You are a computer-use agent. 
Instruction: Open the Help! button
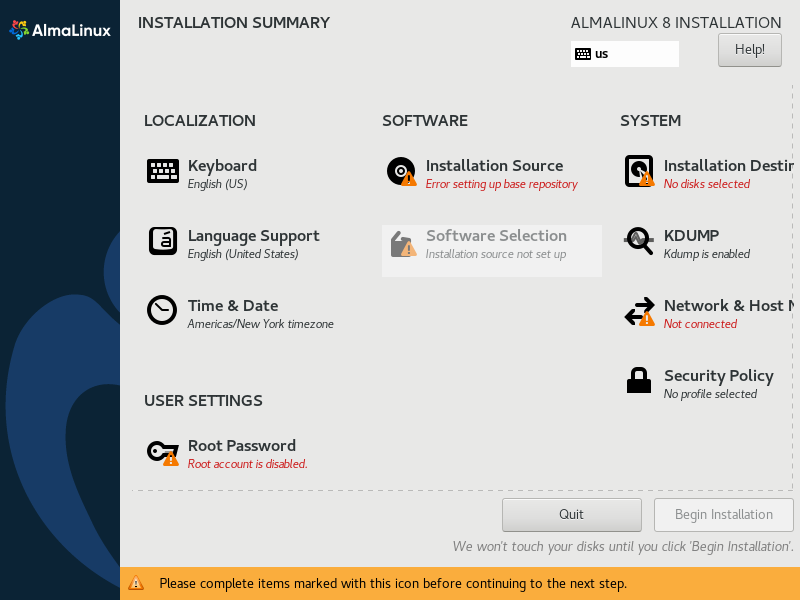(749, 49)
